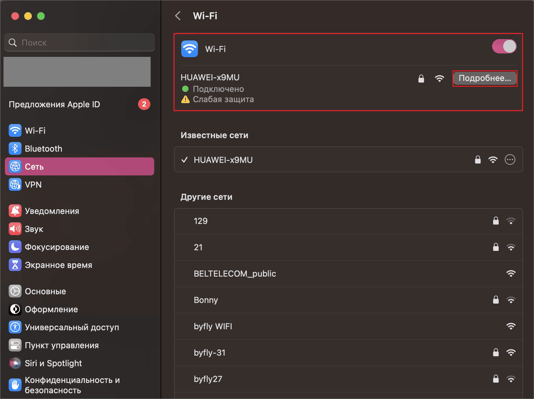Viewport: 534px width, 399px height.
Task: Click the Слабая защита warning icon
Action: point(185,99)
